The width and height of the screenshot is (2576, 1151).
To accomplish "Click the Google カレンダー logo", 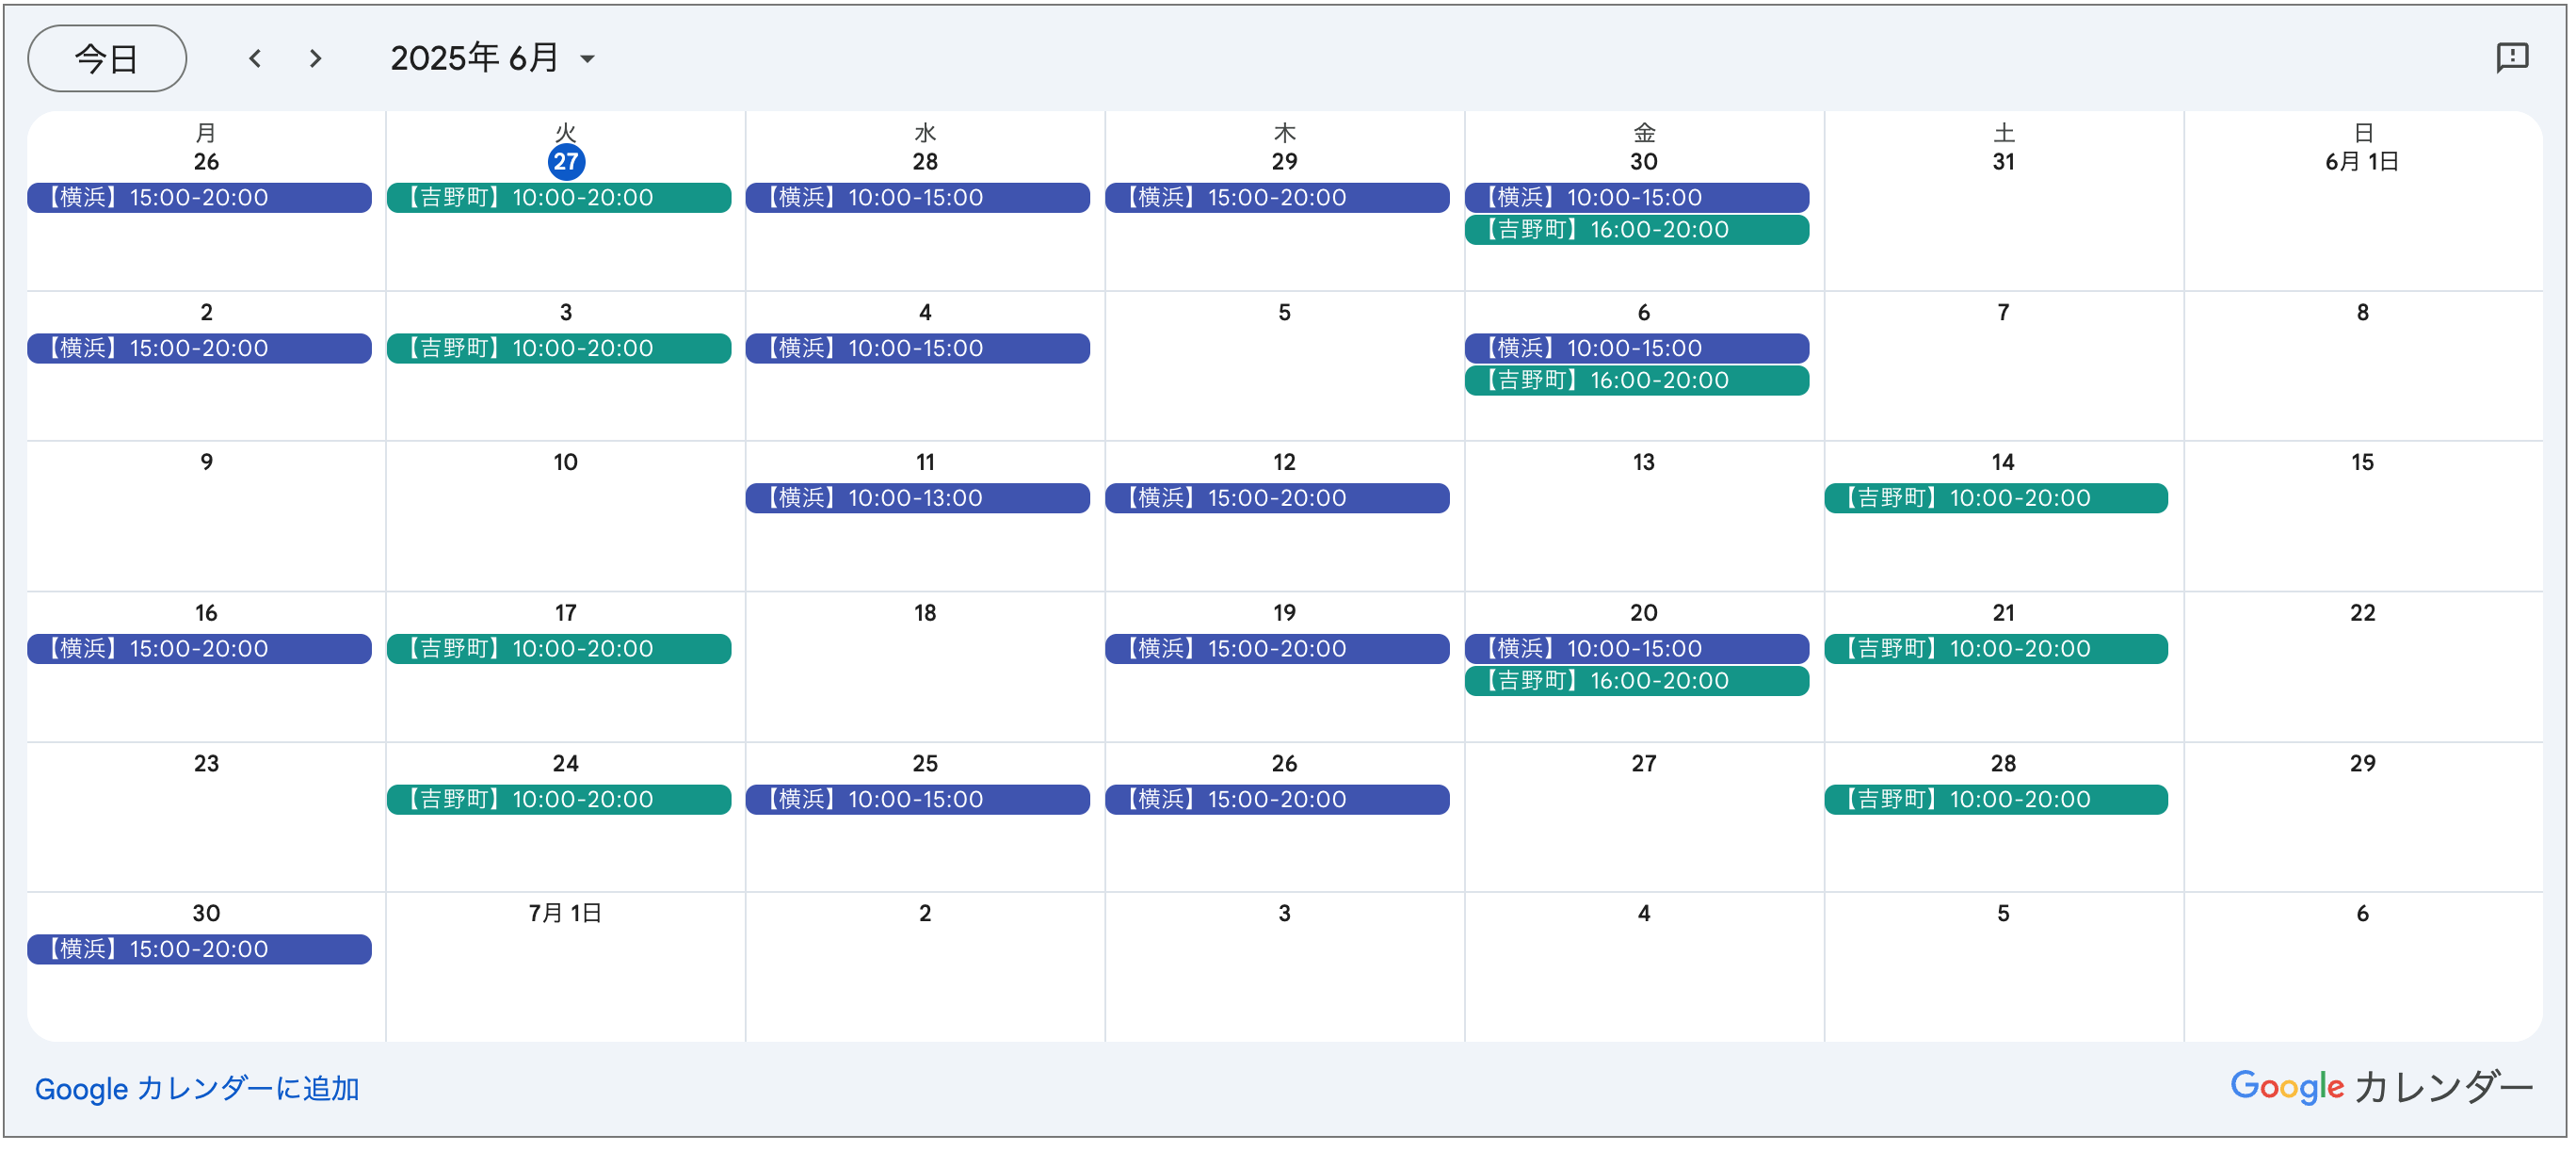I will 2382,1086.
